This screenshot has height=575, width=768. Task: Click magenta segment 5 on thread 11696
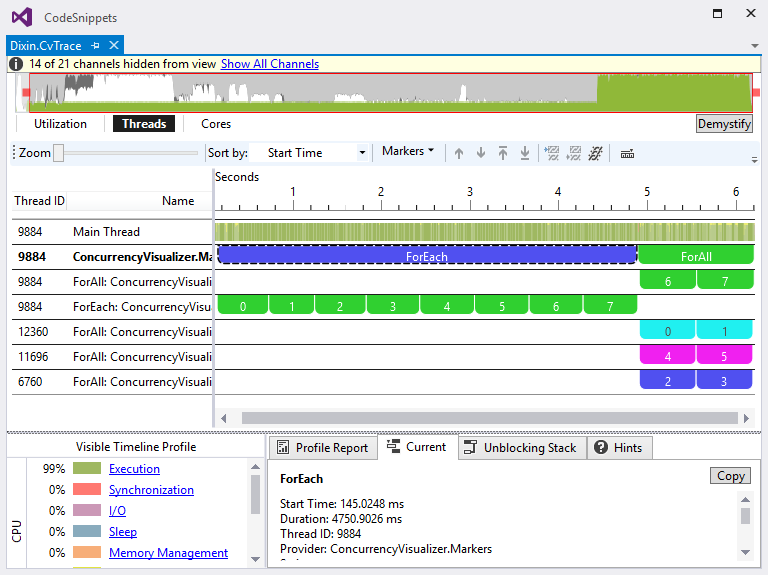pos(724,355)
